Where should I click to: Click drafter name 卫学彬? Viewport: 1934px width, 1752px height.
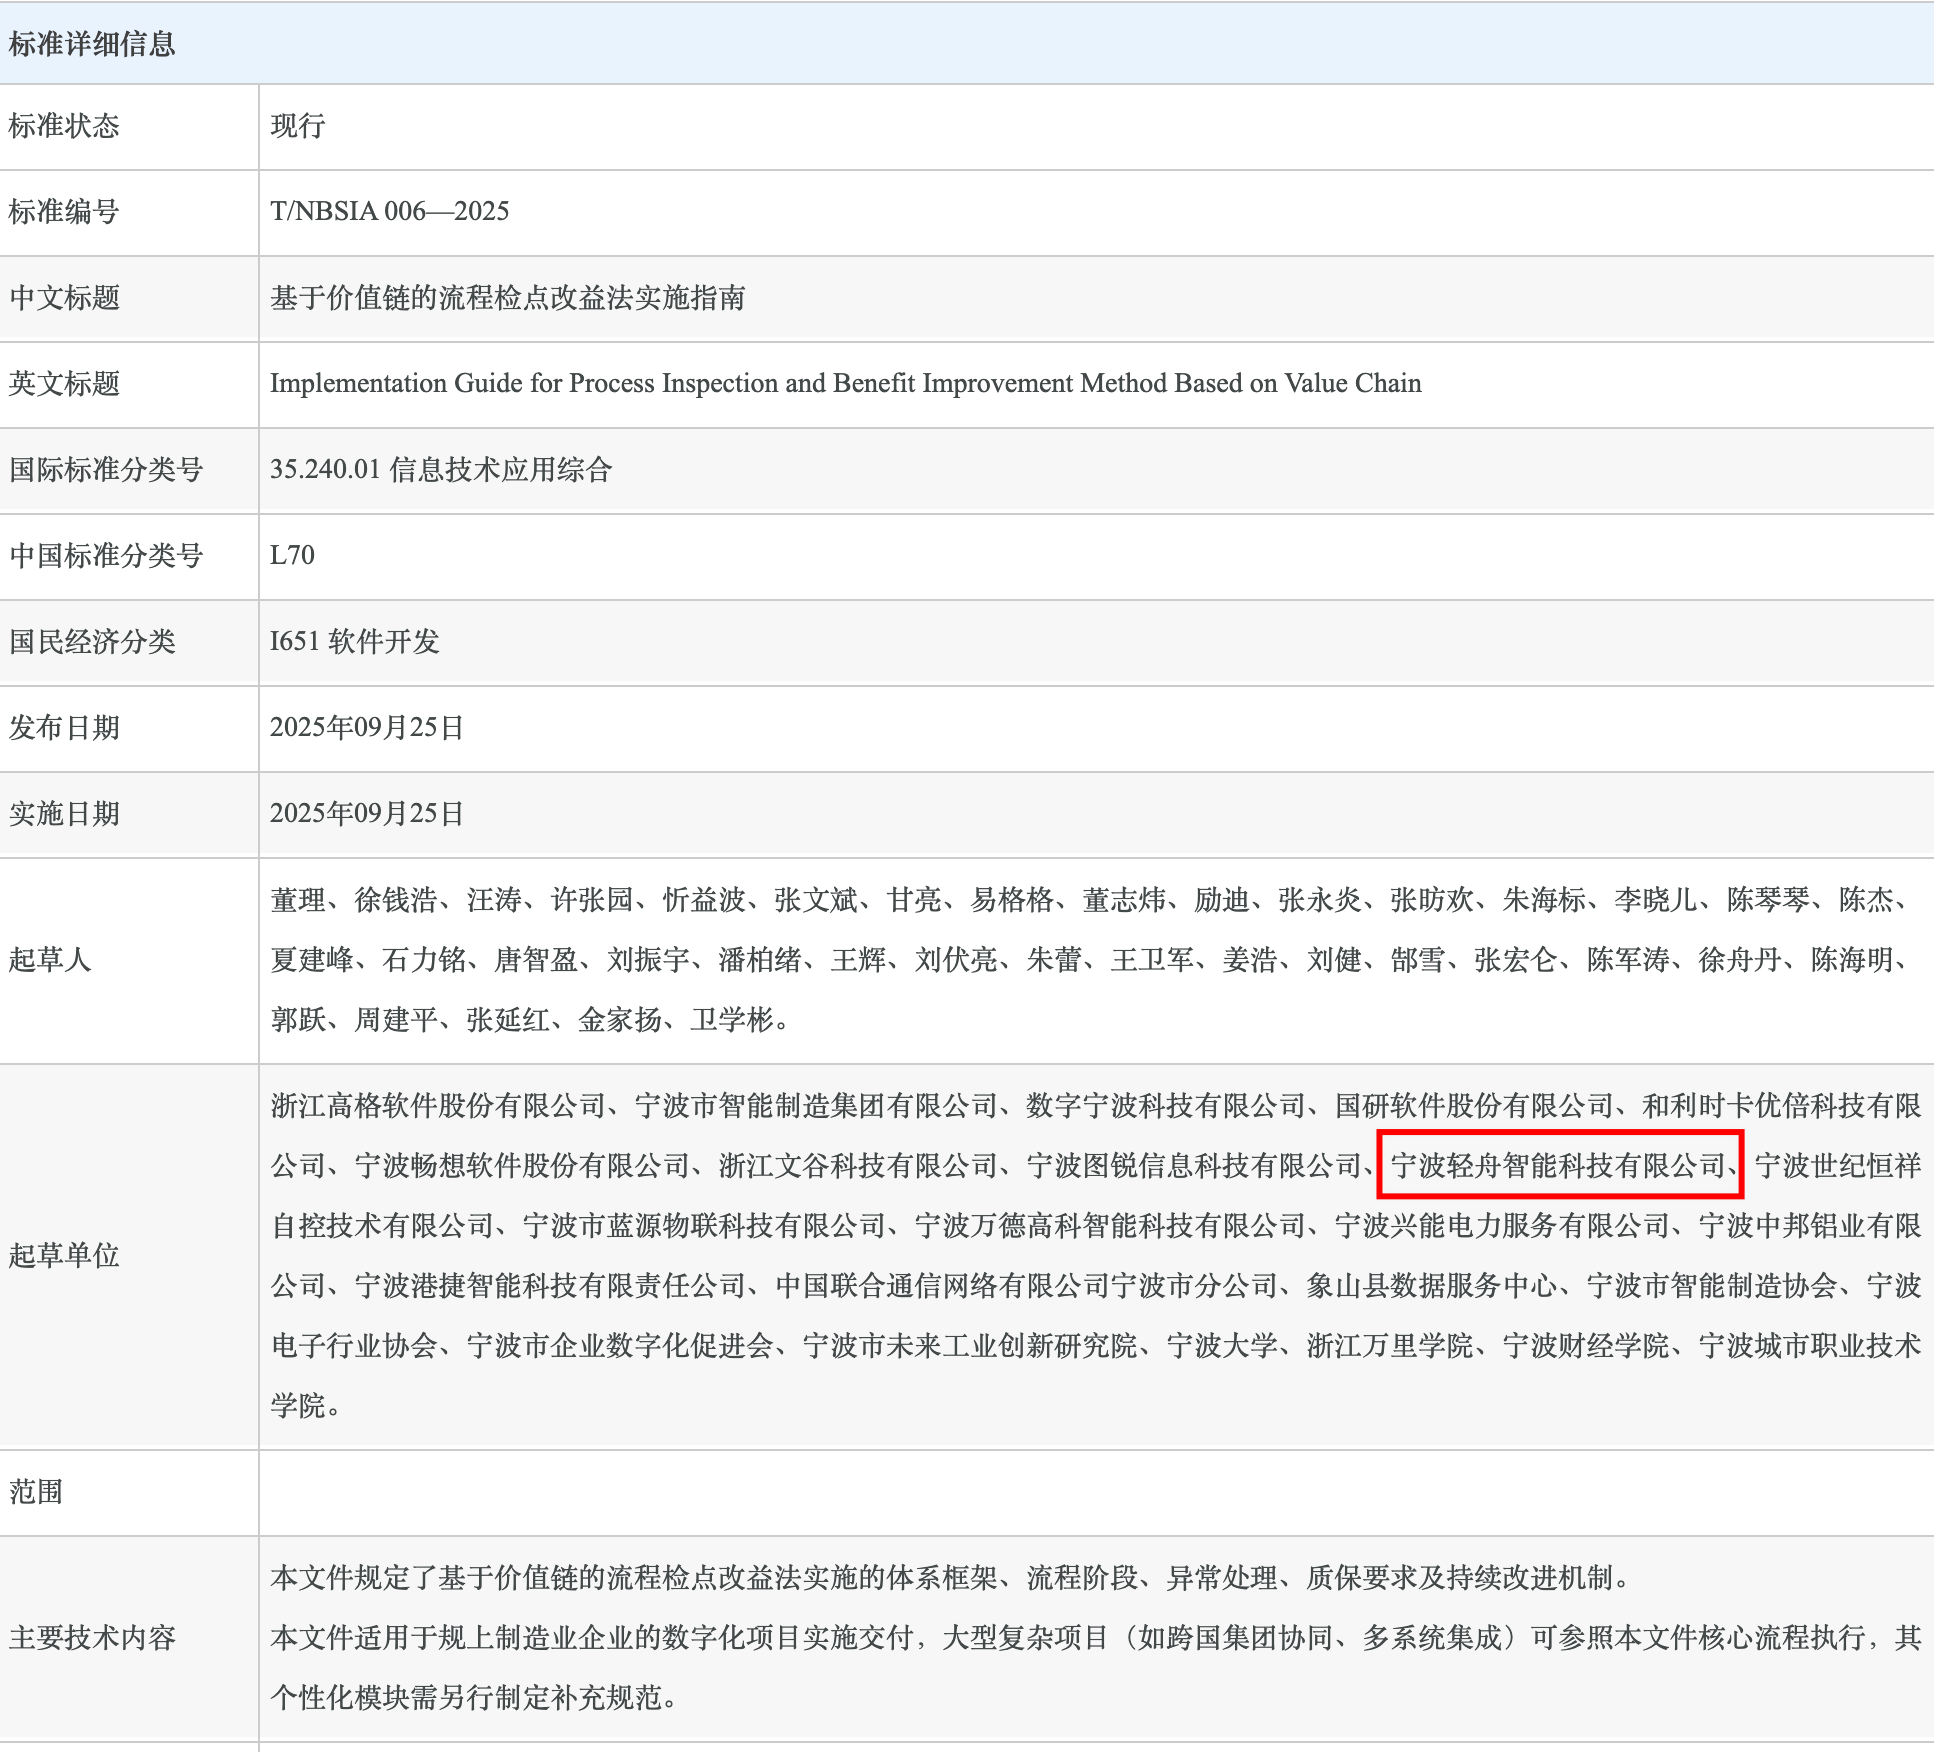click(732, 1020)
